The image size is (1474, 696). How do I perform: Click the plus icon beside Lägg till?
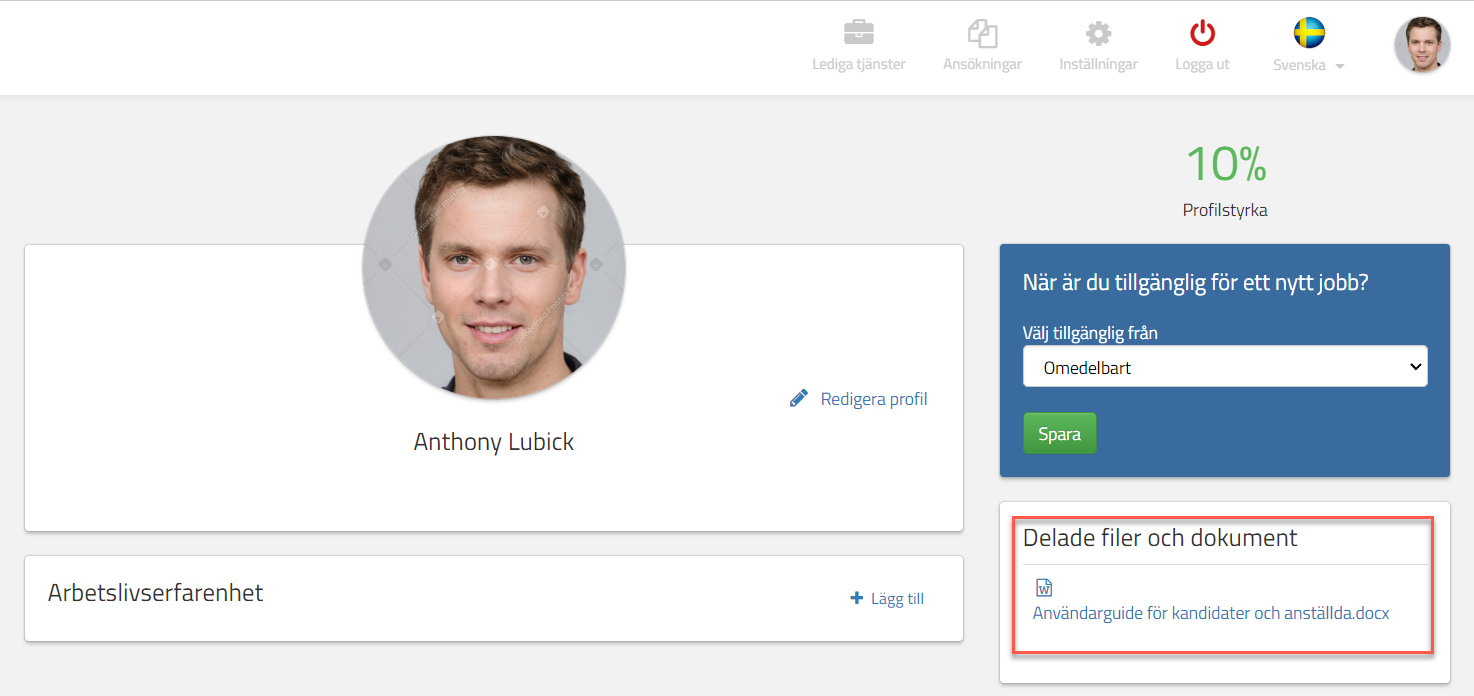856,598
